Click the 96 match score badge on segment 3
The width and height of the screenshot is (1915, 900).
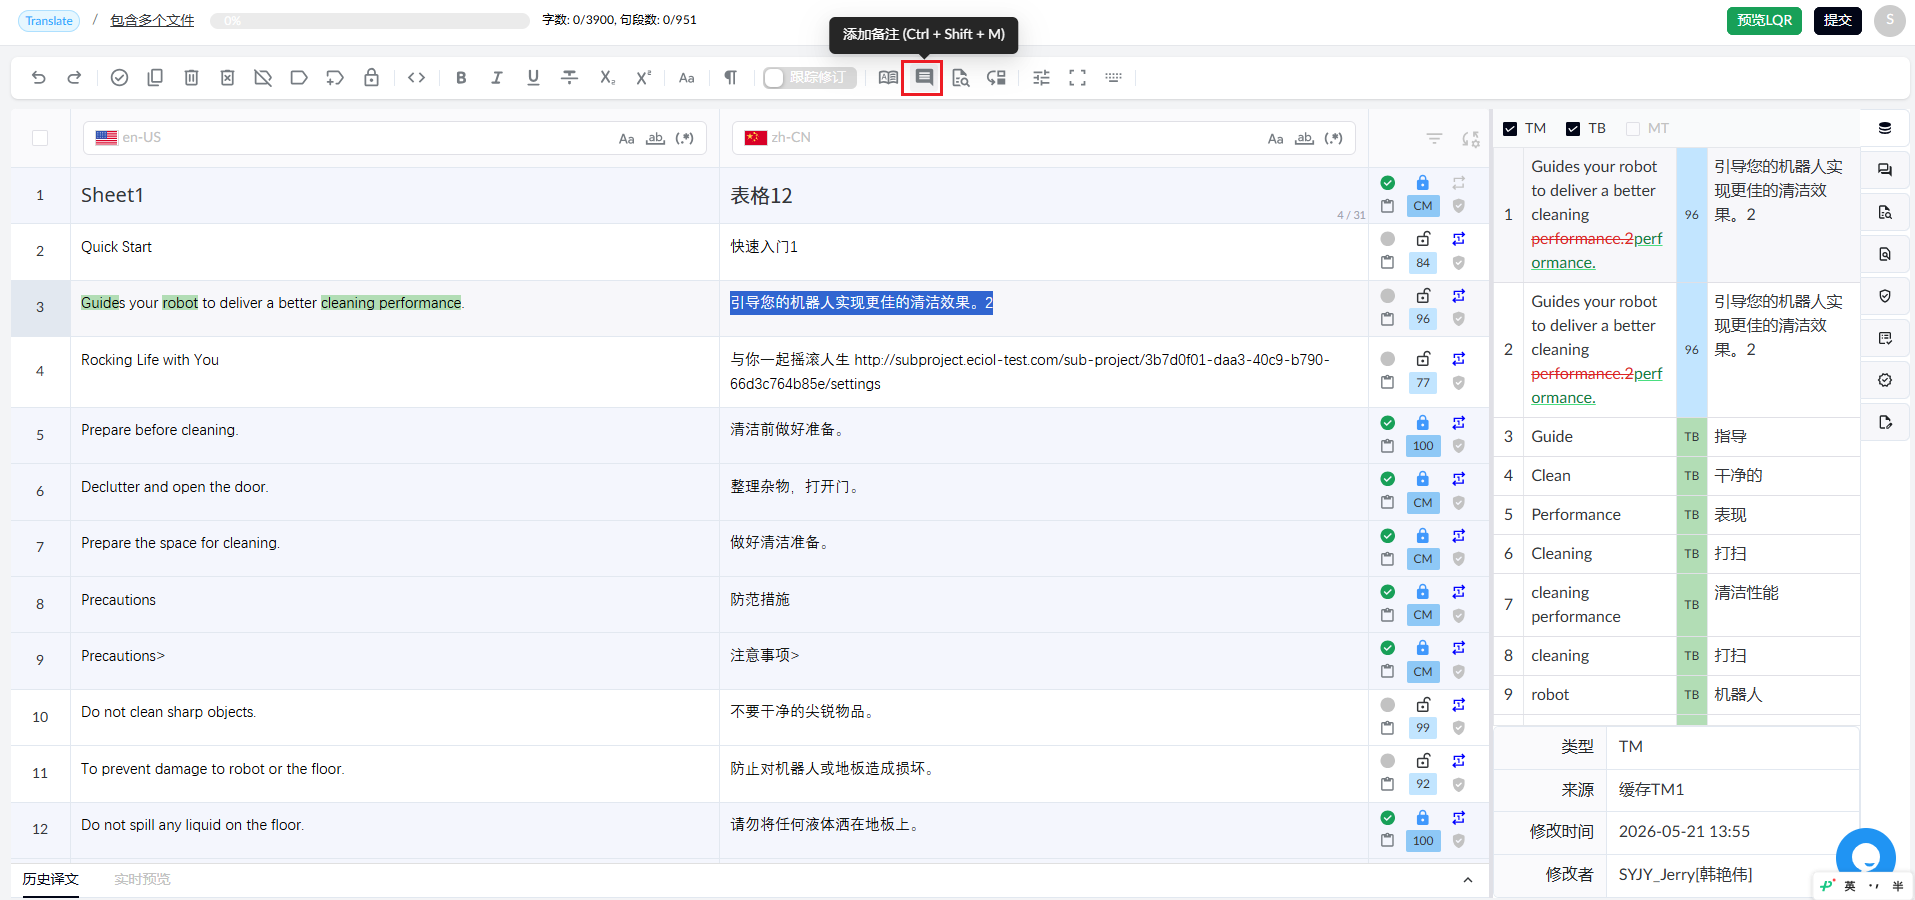pyautogui.click(x=1423, y=319)
